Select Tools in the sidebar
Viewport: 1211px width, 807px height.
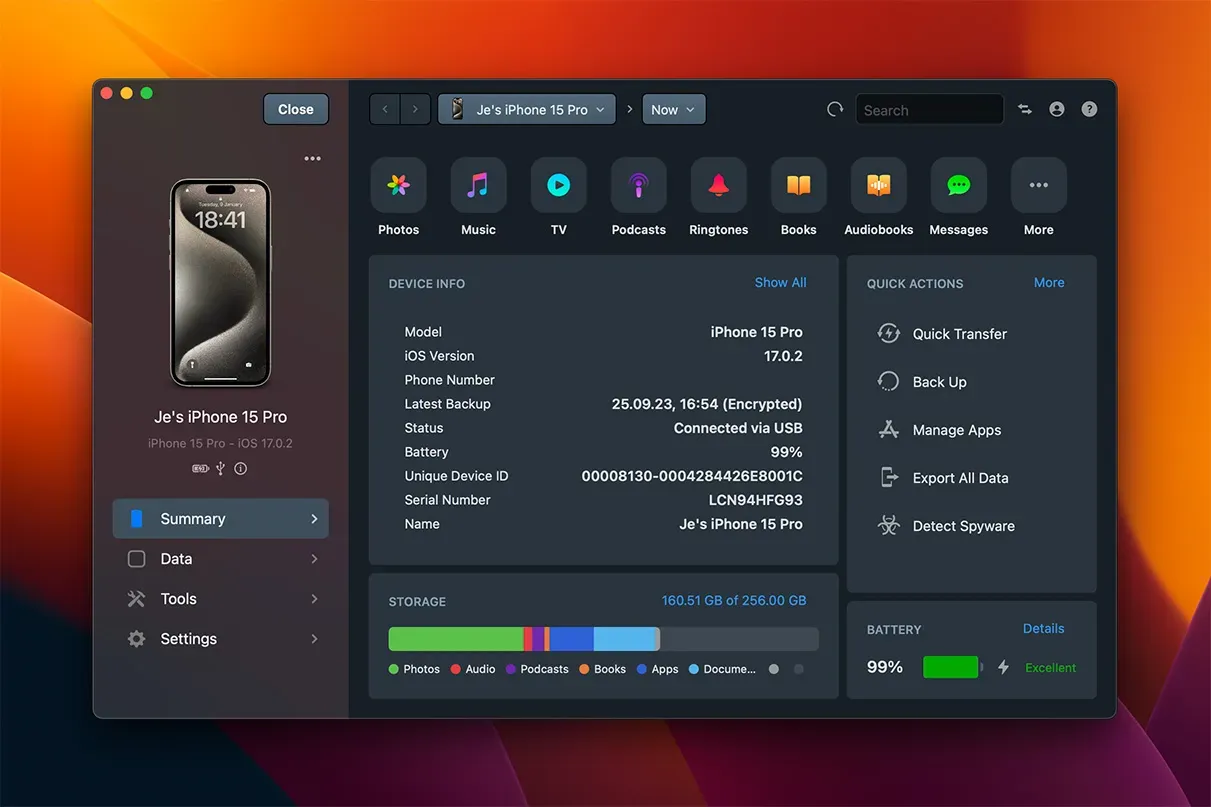[220, 599]
